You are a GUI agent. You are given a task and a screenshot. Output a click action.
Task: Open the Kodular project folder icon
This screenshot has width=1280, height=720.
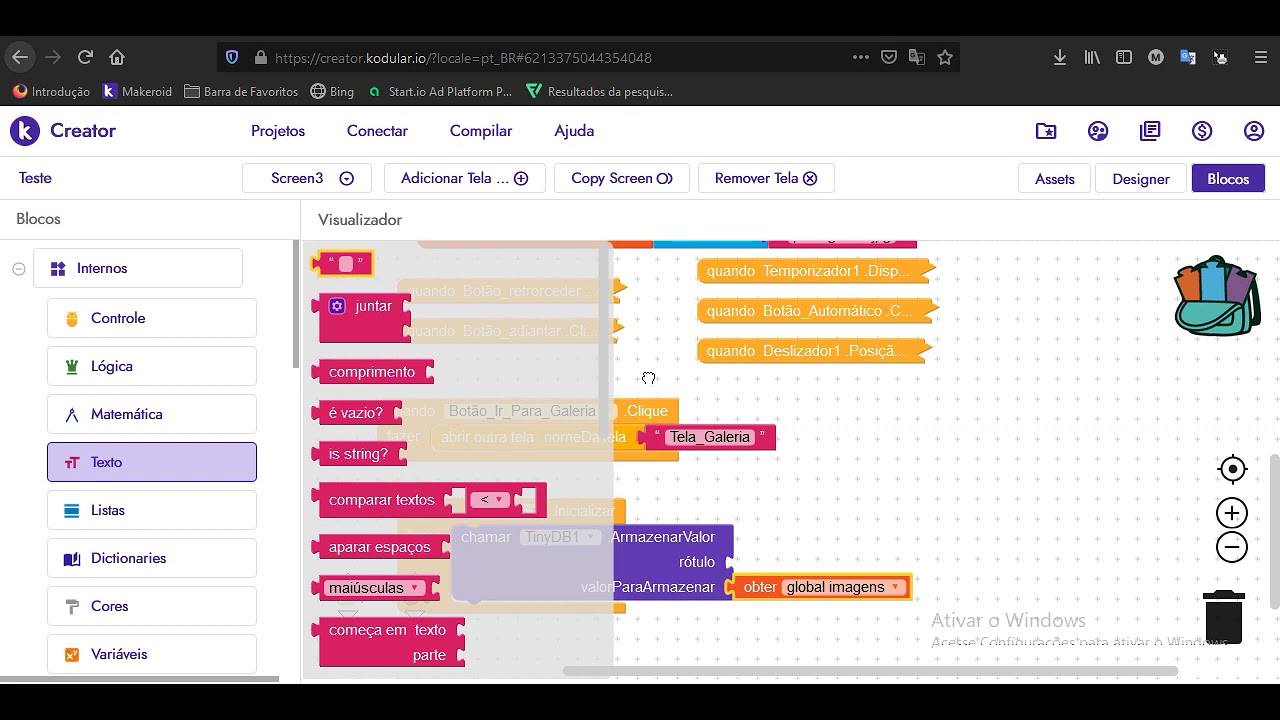point(1046,131)
